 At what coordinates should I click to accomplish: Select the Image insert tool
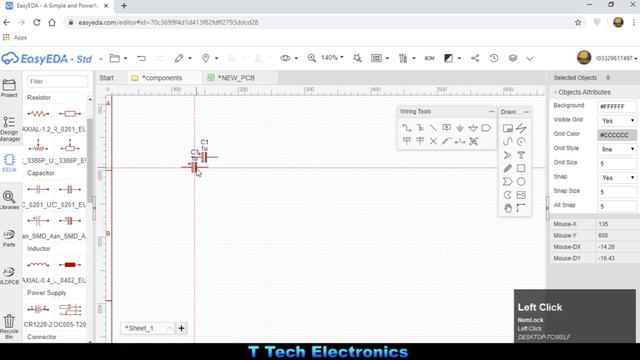coord(521,195)
